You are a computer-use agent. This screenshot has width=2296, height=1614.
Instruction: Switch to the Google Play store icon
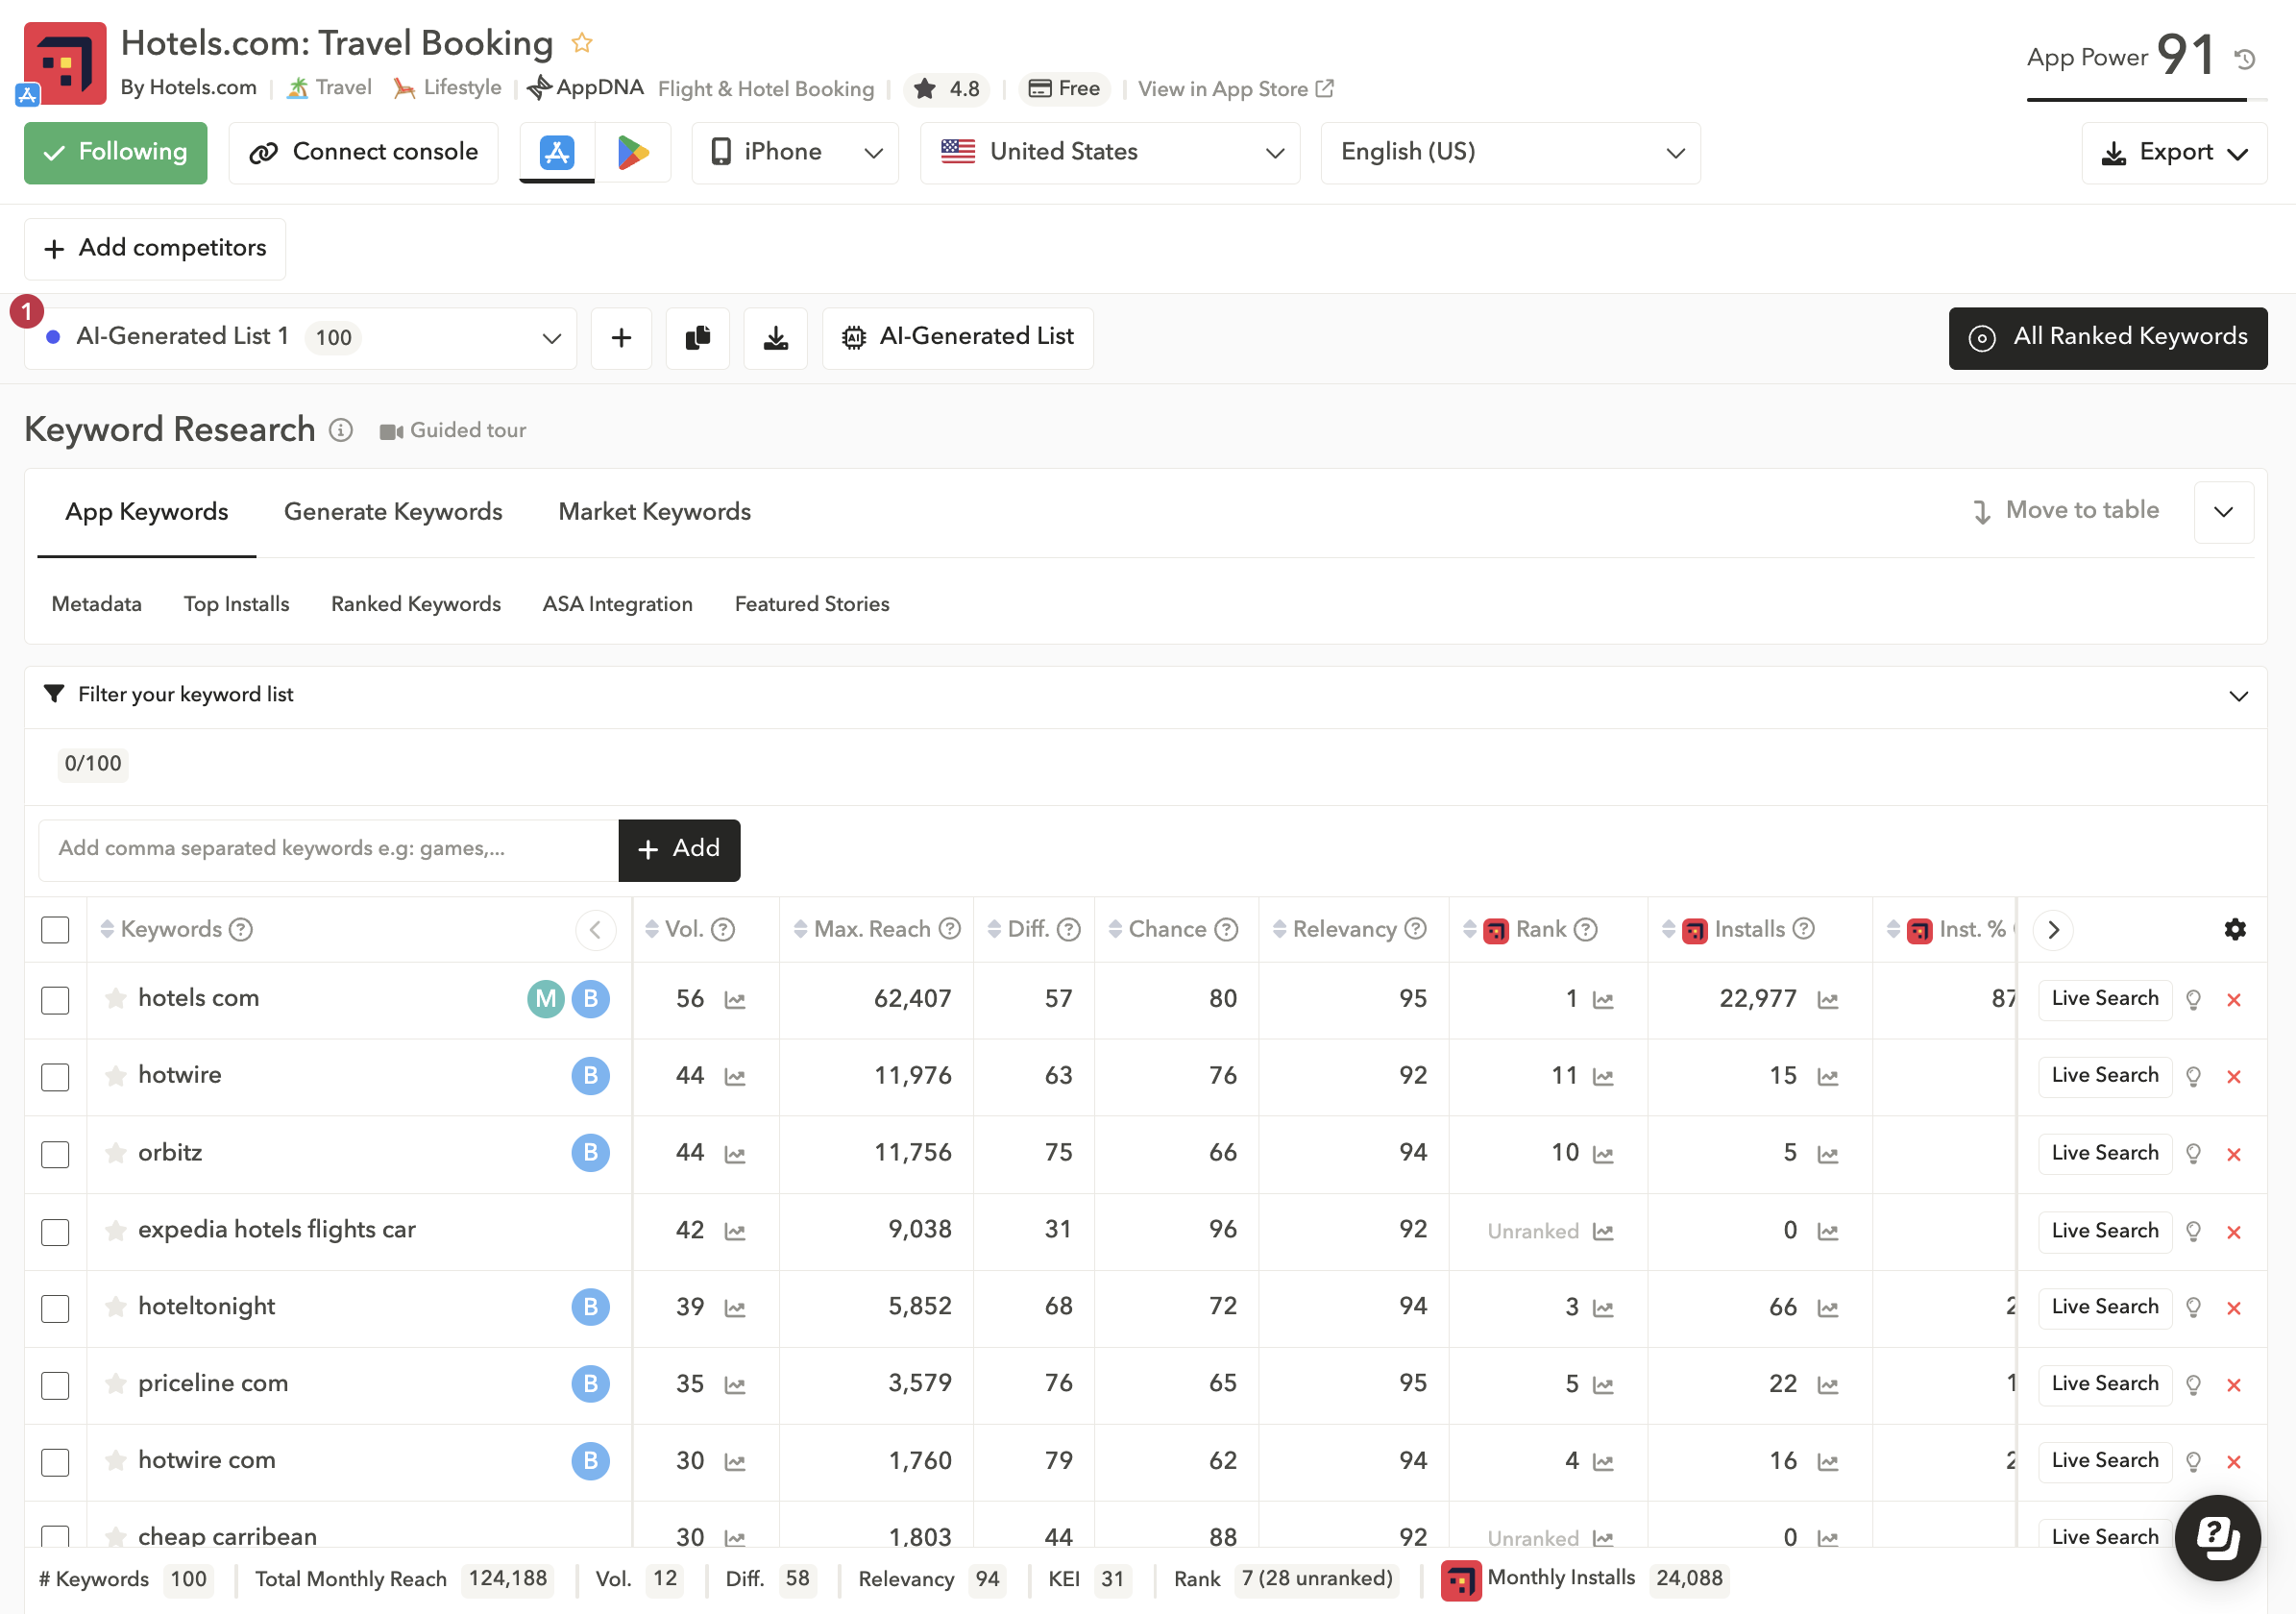pyautogui.click(x=633, y=152)
